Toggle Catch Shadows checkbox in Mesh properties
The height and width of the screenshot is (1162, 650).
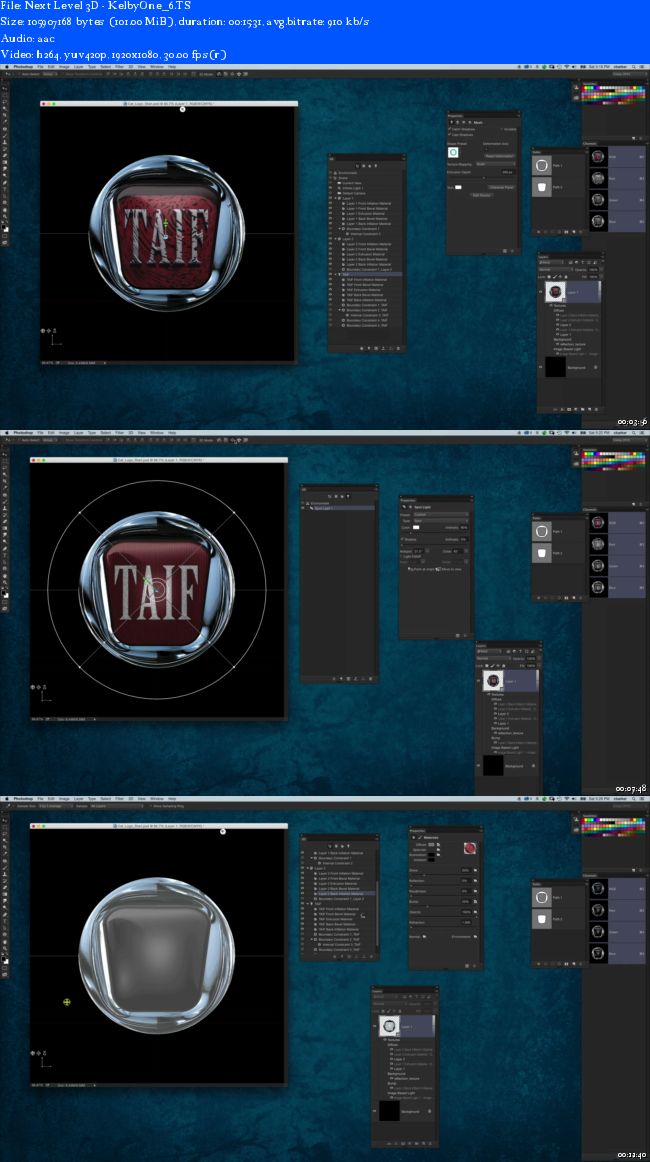tap(450, 129)
